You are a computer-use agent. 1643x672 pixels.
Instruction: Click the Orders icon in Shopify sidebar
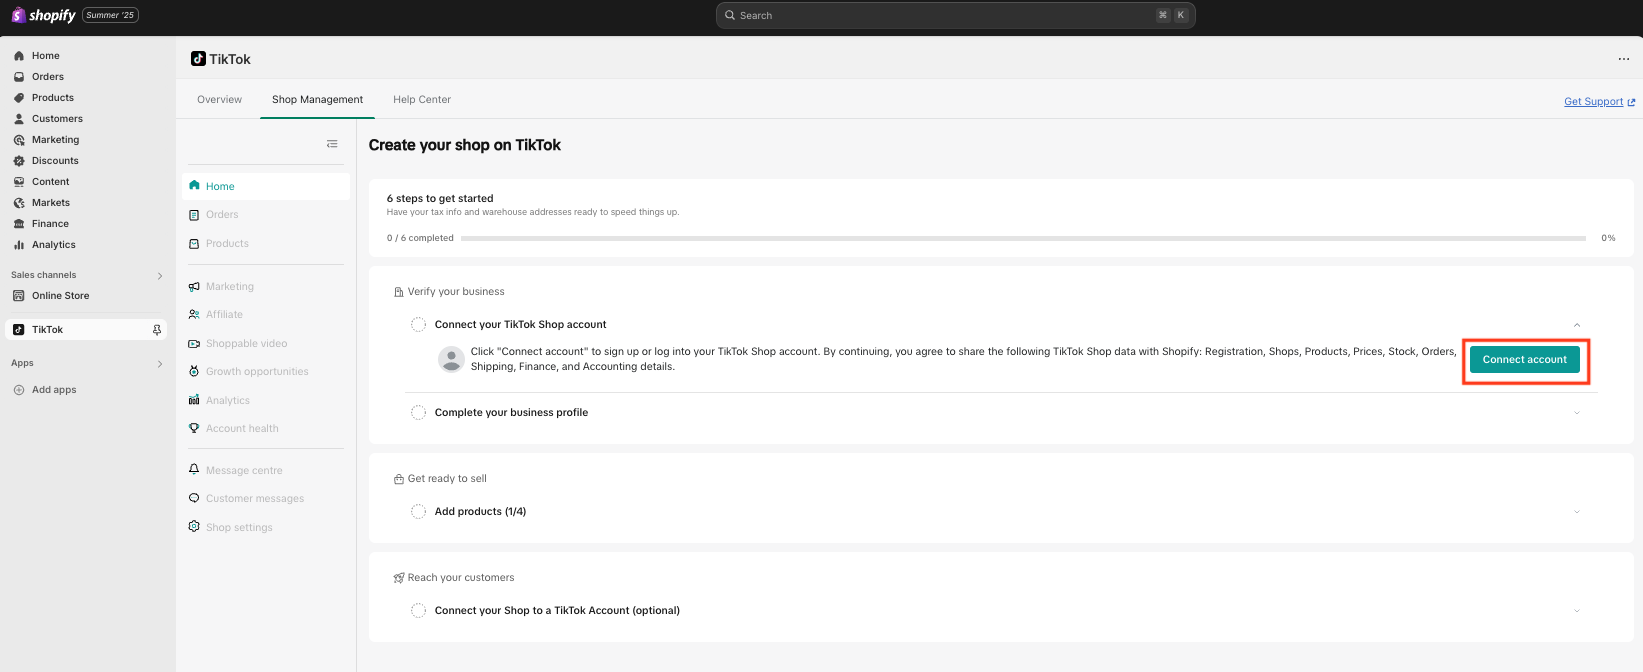(x=19, y=77)
